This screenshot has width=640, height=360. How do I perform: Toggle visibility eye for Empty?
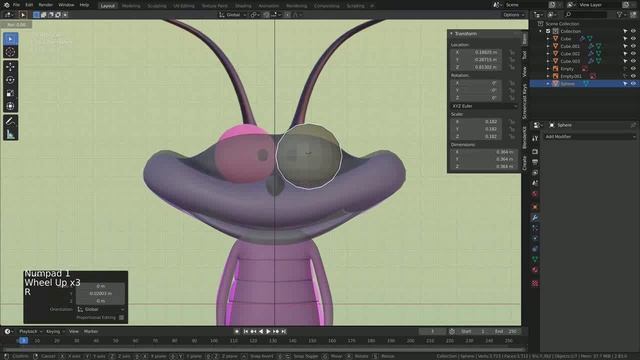tap(633, 69)
